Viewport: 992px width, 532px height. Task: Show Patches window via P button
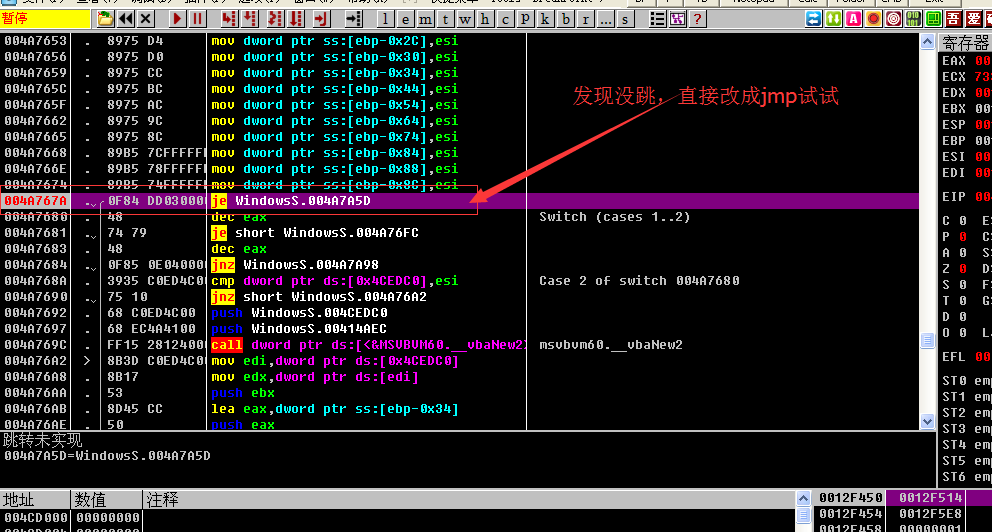(x=524, y=19)
